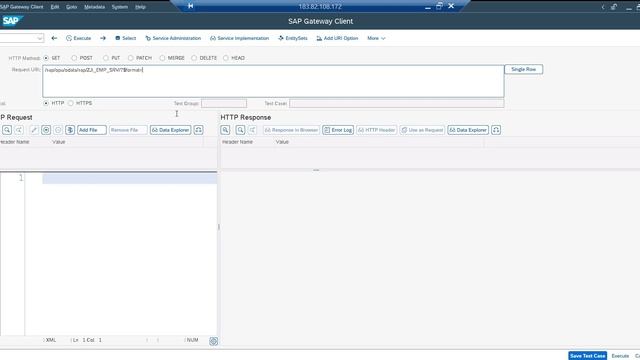Image resolution: width=640 pixels, height=360 pixels.
Task: Run the request with the toolbar Execute button
Action: click(78, 38)
